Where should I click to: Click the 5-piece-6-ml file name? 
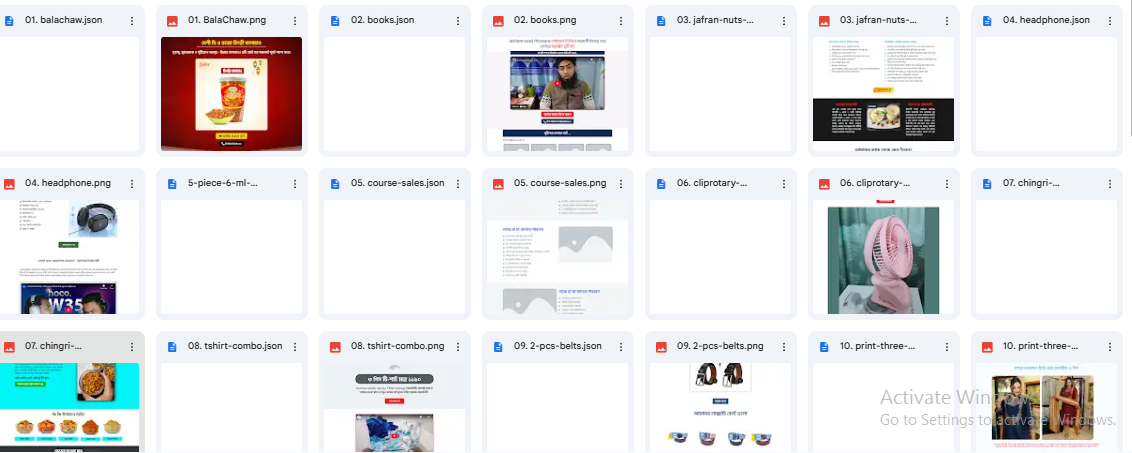pyautogui.click(x=222, y=184)
